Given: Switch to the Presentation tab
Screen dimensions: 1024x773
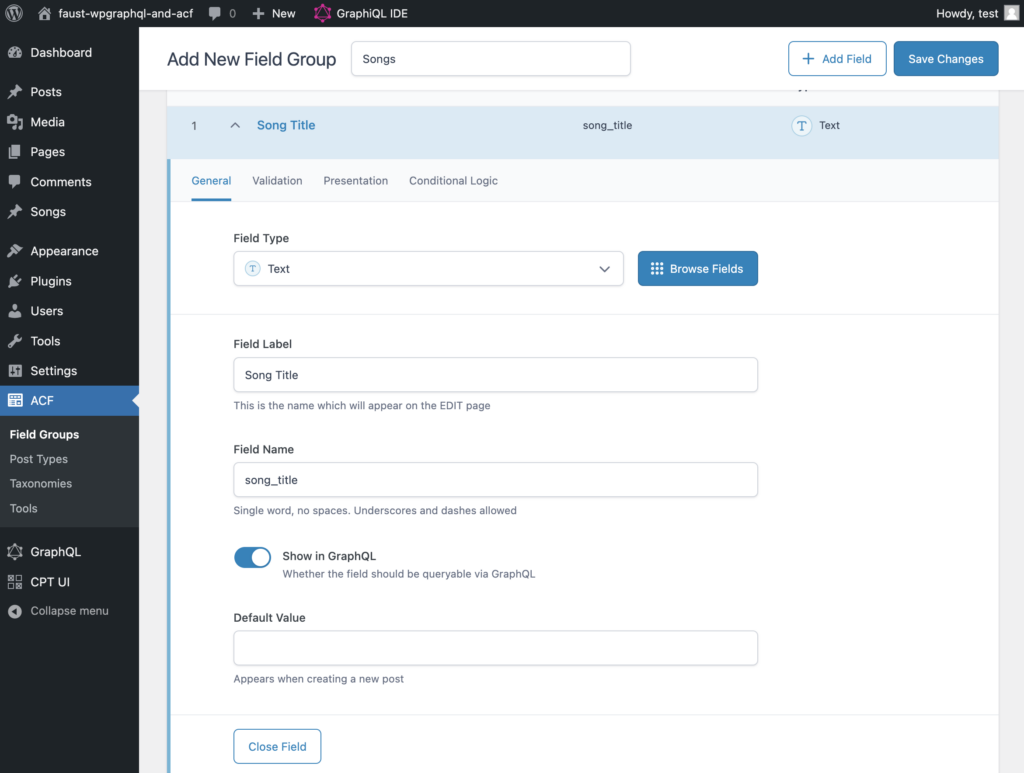Looking at the screenshot, I should pyautogui.click(x=355, y=181).
